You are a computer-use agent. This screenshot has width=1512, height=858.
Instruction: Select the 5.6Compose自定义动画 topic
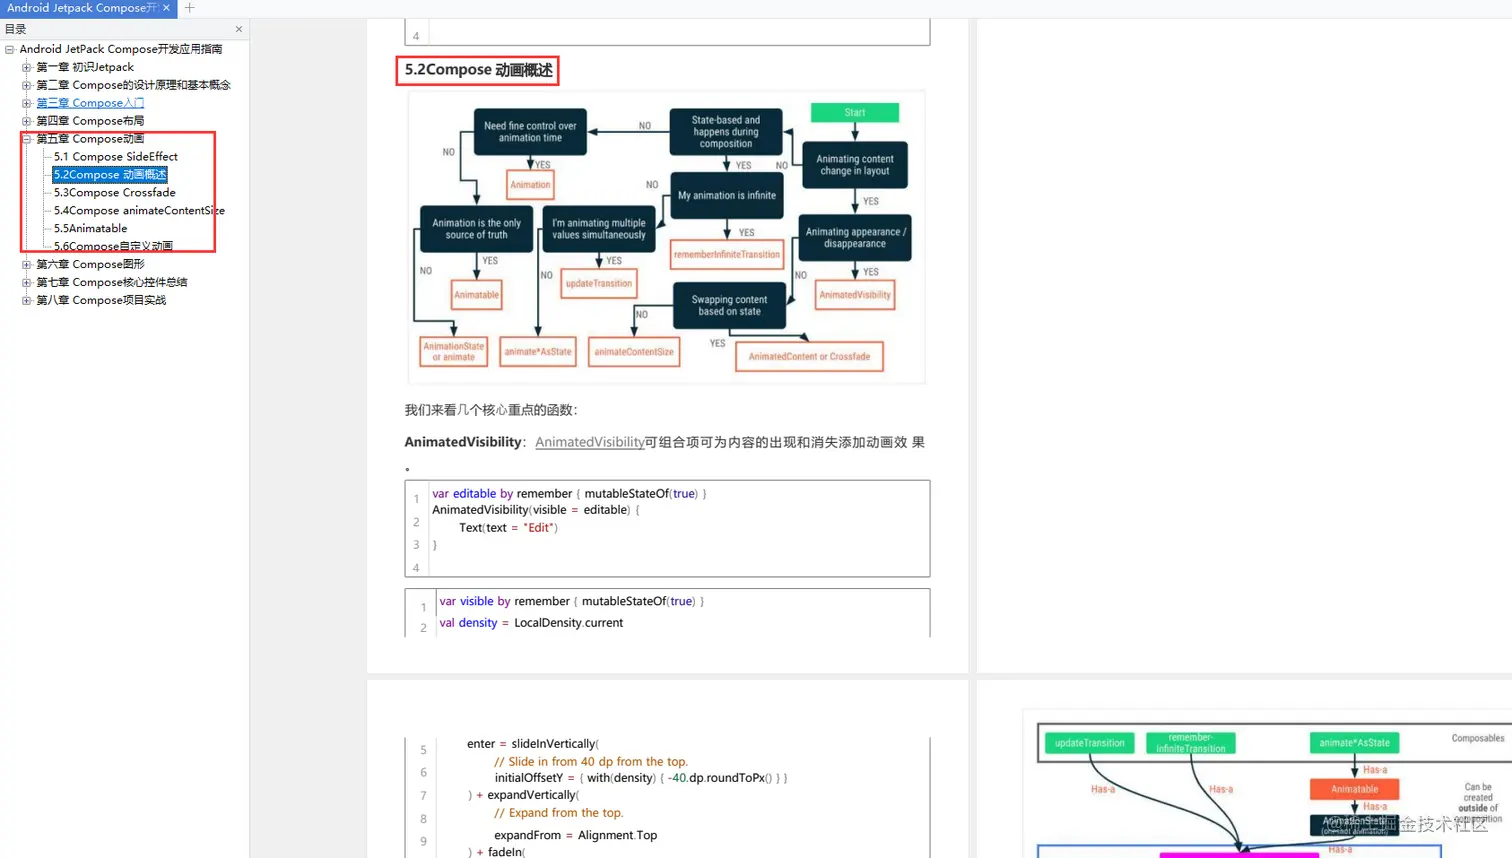click(112, 246)
